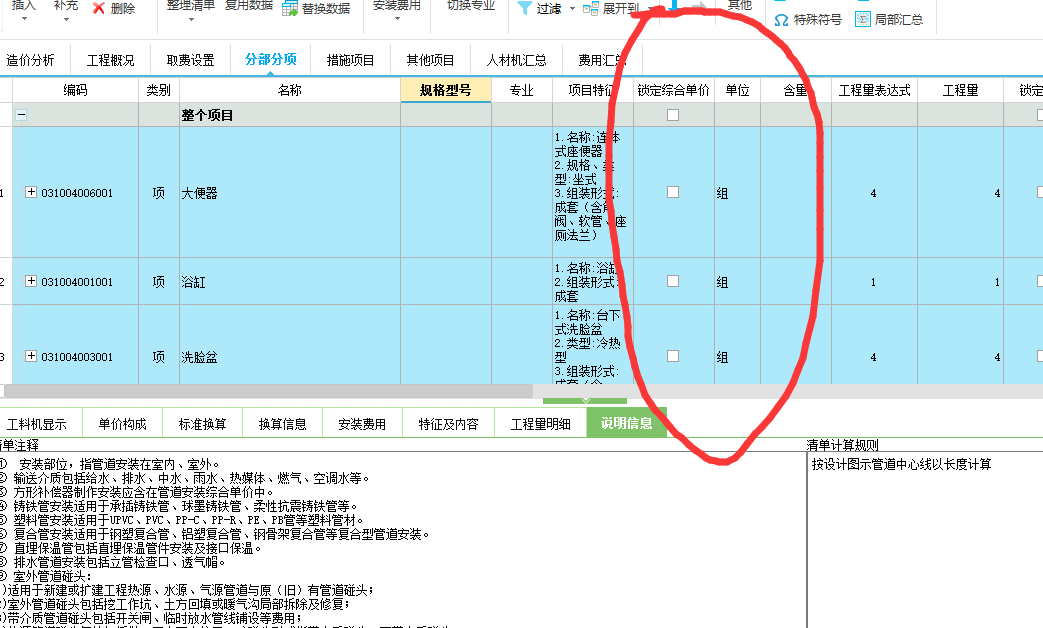Click the 类别 column header
The width and height of the screenshot is (1043, 628).
pyautogui.click(x=158, y=90)
